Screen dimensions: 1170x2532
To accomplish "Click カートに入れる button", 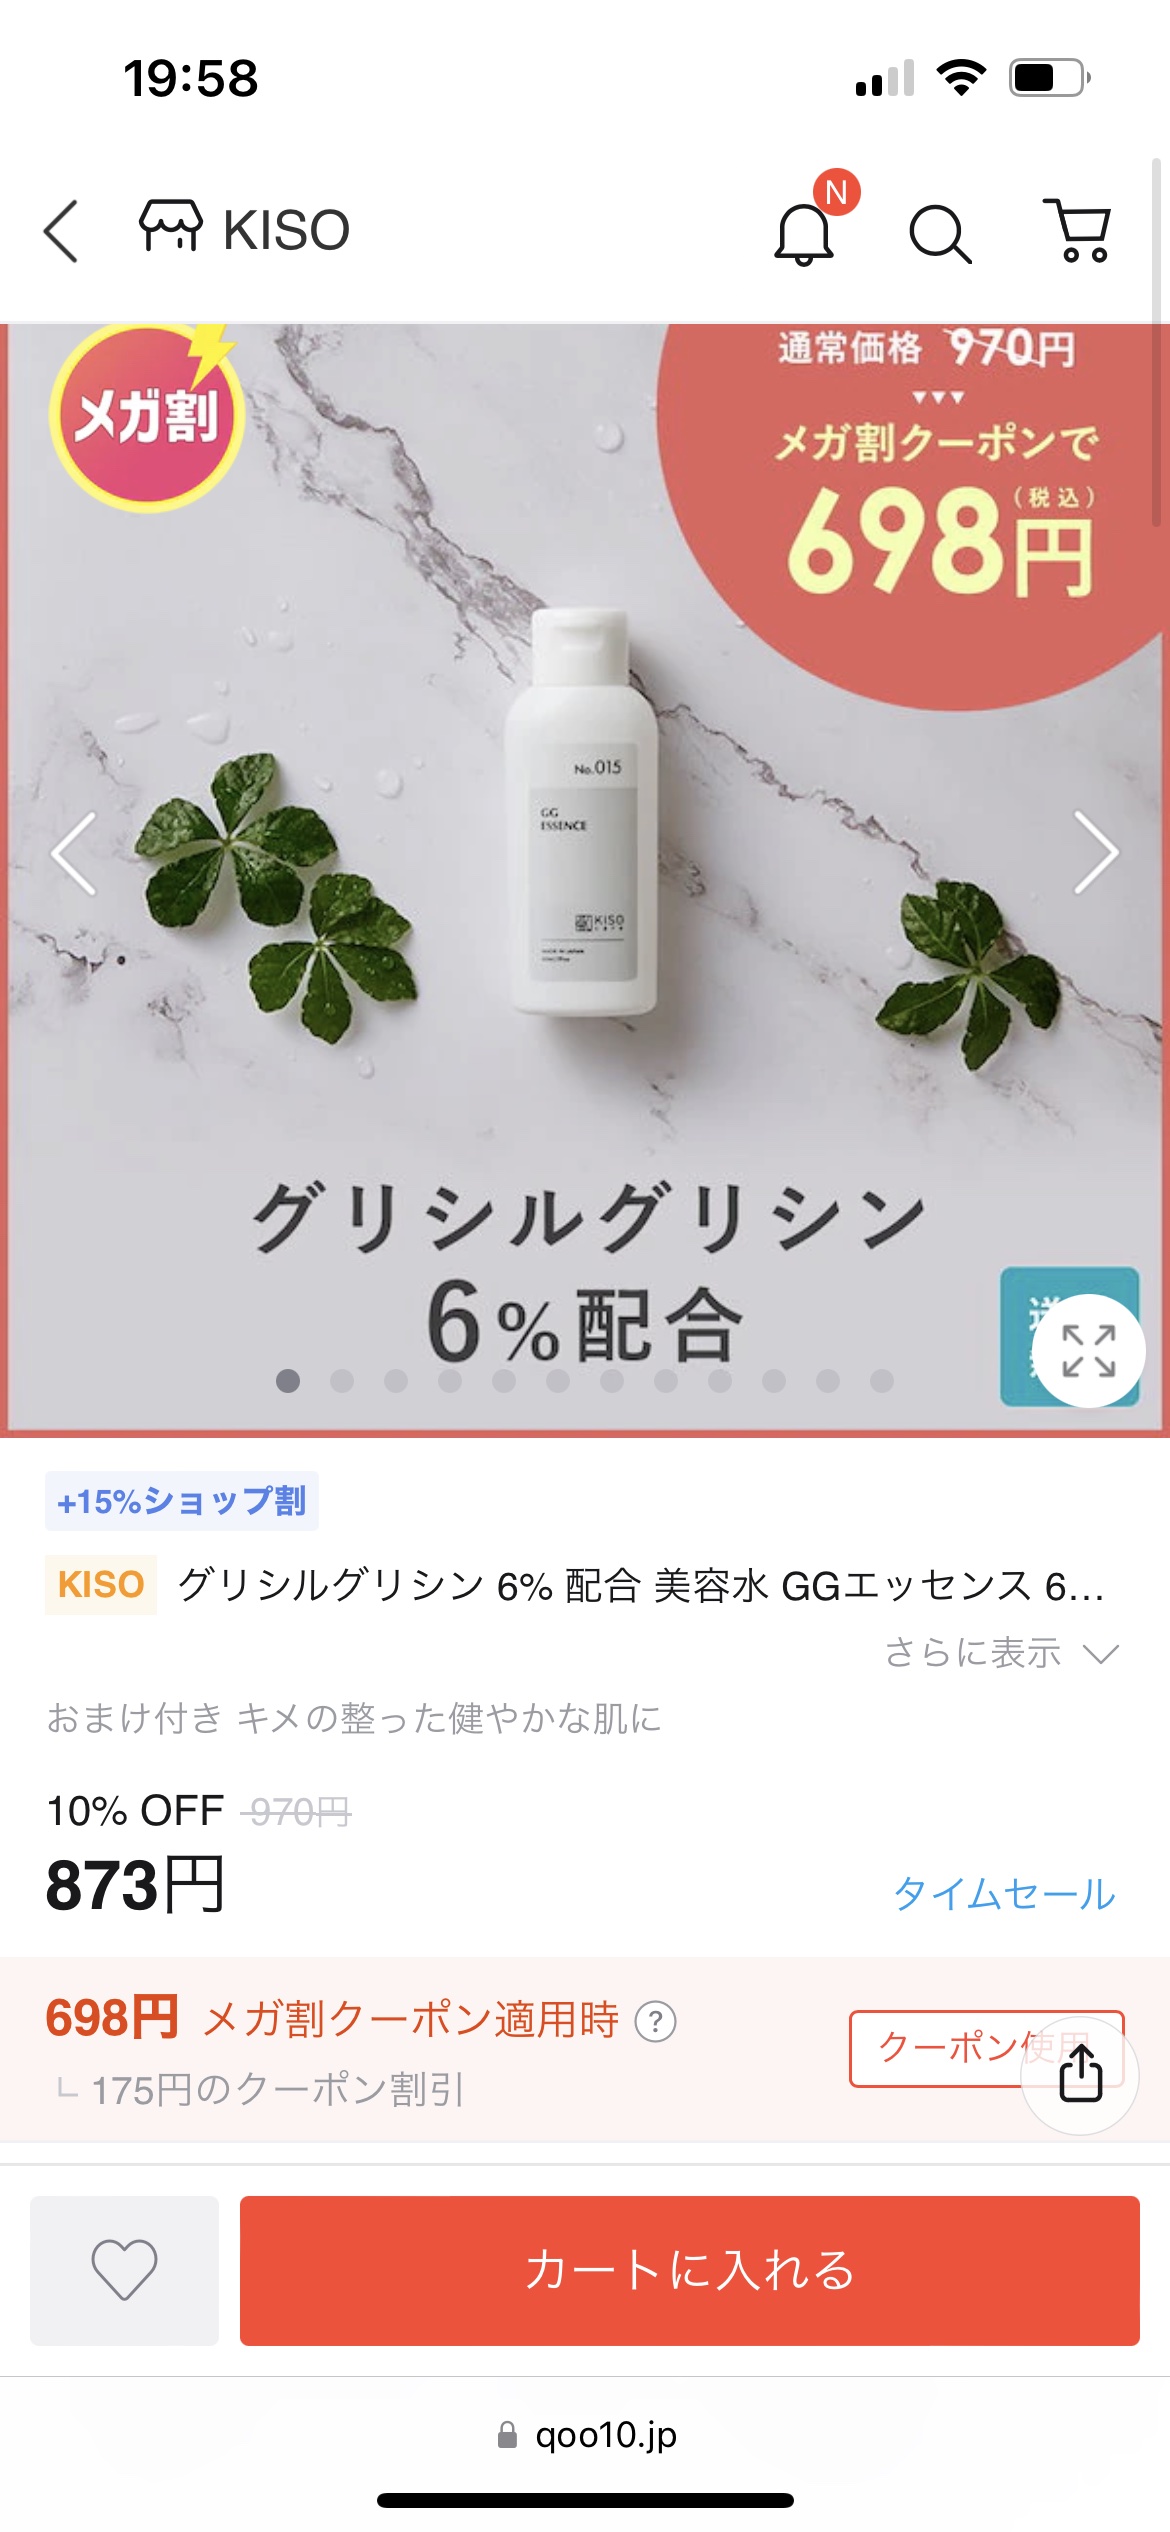I will click(690, 2270).
